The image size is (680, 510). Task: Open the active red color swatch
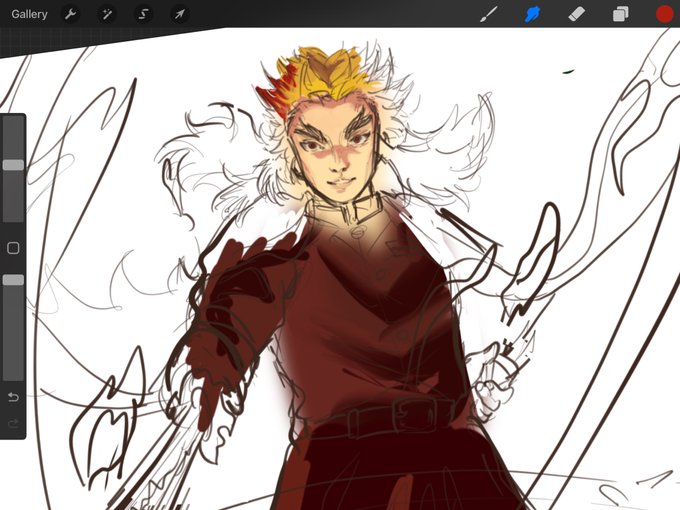coord(664,14)
